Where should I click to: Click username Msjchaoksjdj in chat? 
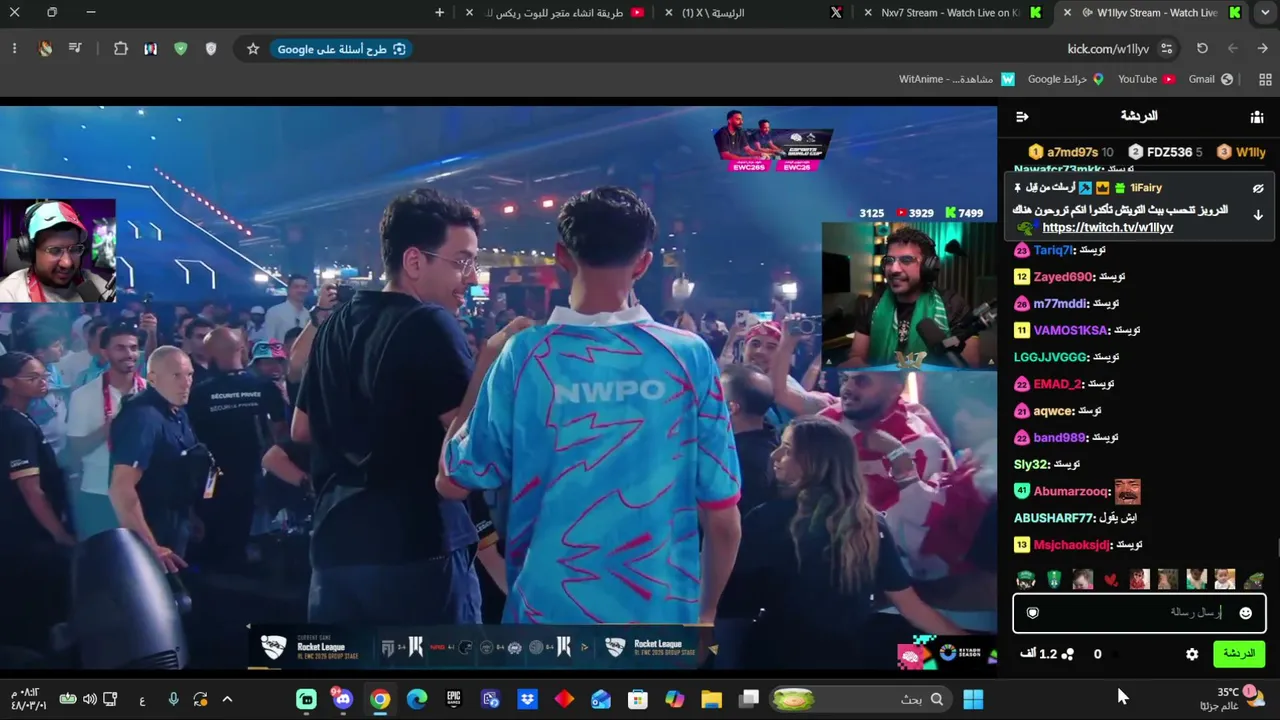tap(1071, 545)
